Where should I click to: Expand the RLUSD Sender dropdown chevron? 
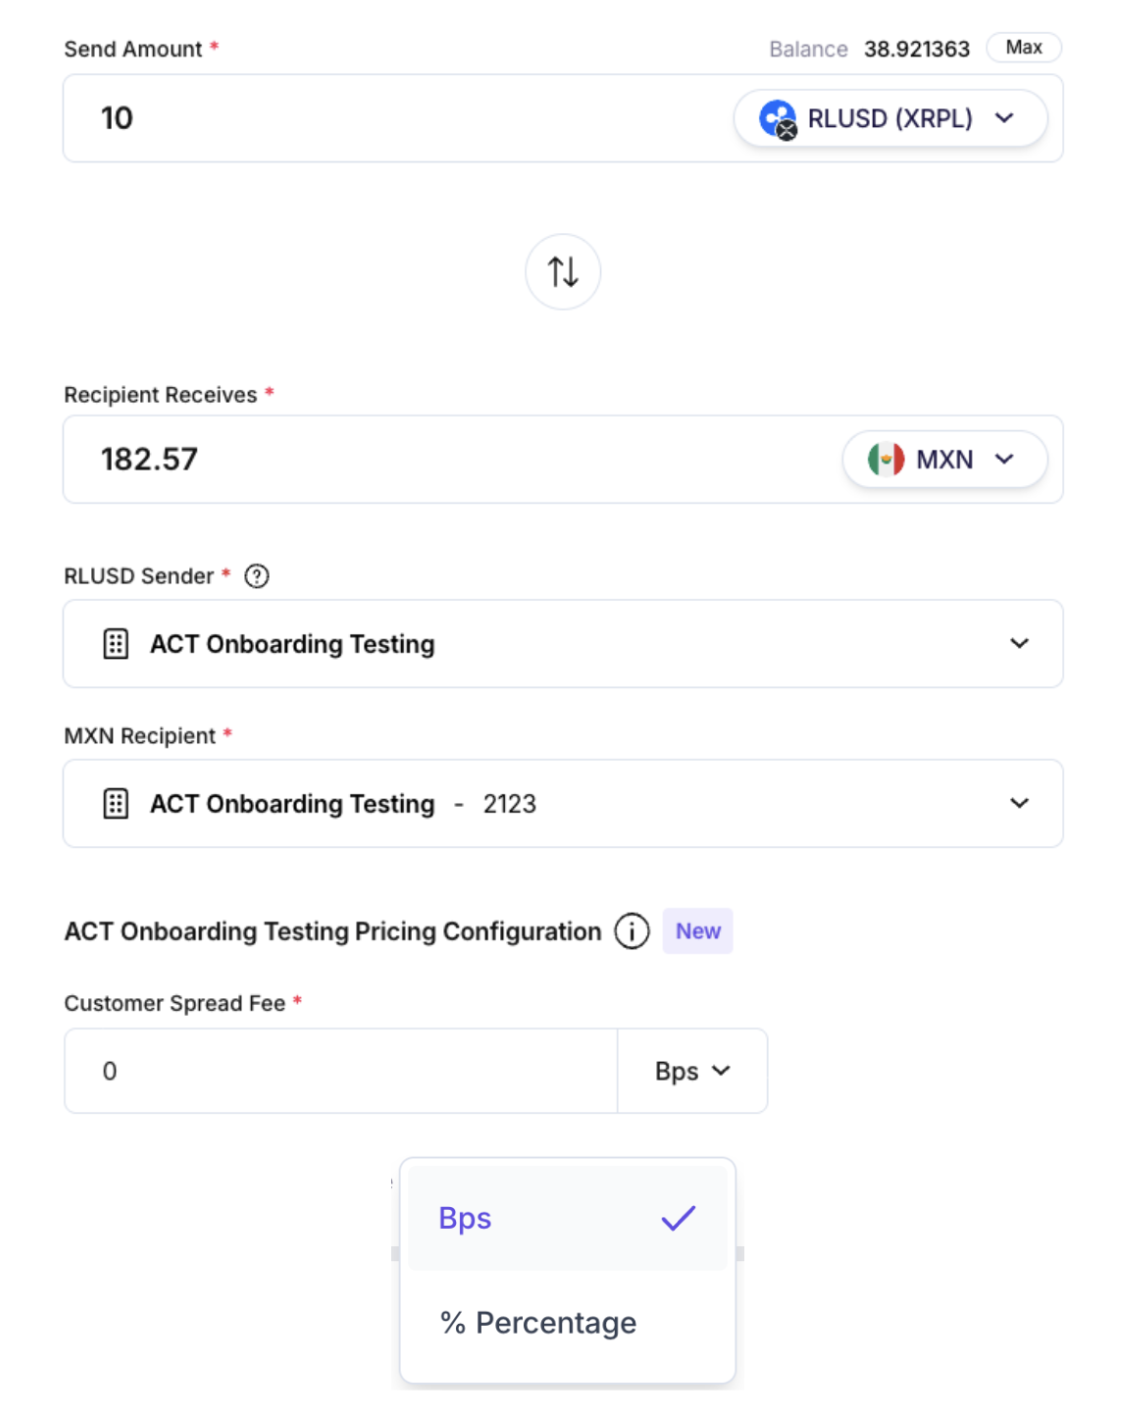(x=1019, y=643)
